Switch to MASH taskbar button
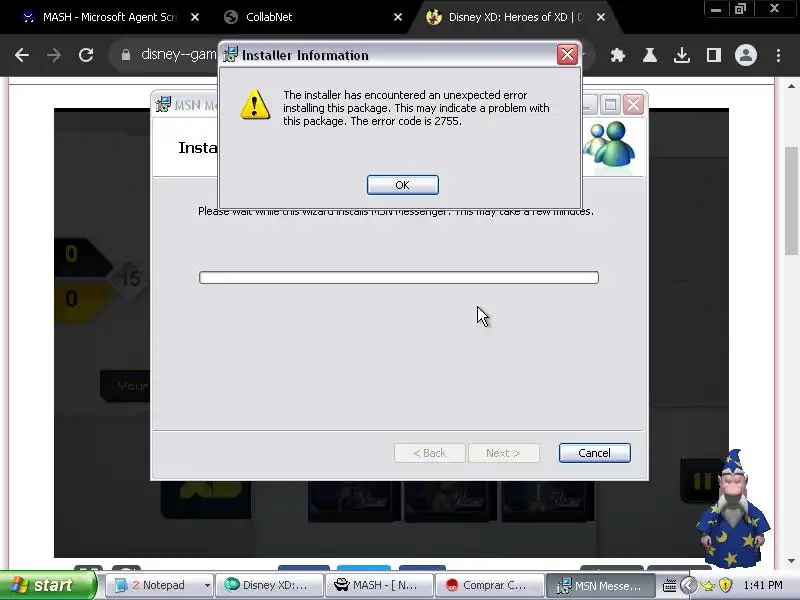 click(379, 585)
